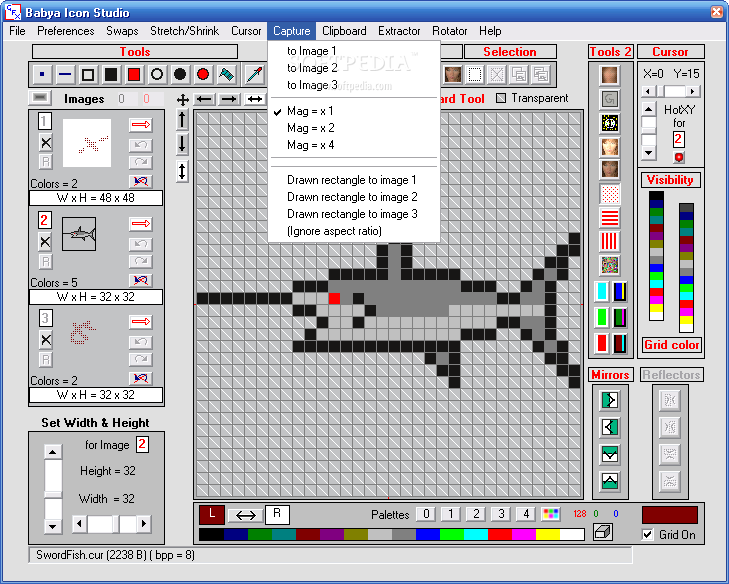Shift image up with up arrow button
This screenshot has width=729, height=584.
click(182, 120)
